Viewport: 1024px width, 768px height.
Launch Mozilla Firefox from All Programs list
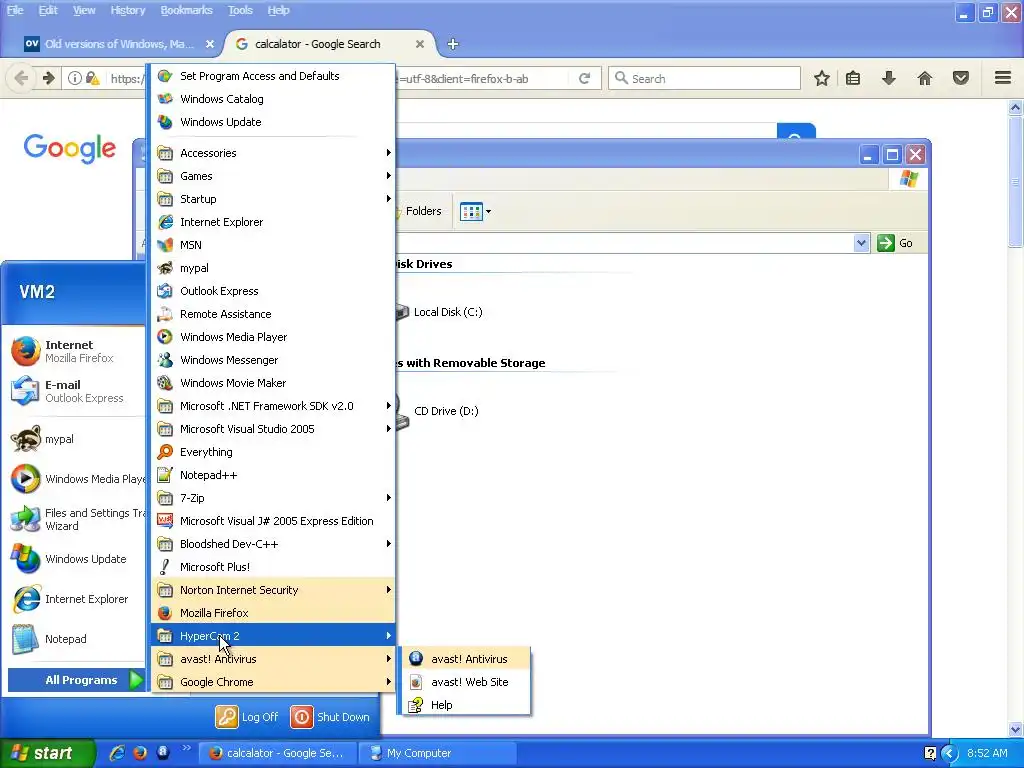273,613
